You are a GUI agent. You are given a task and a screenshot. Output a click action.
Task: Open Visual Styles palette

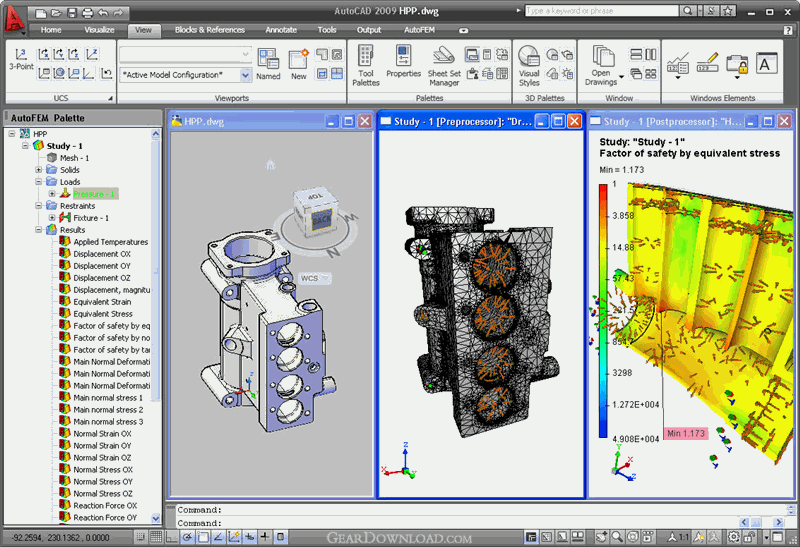tap(529, 65)
